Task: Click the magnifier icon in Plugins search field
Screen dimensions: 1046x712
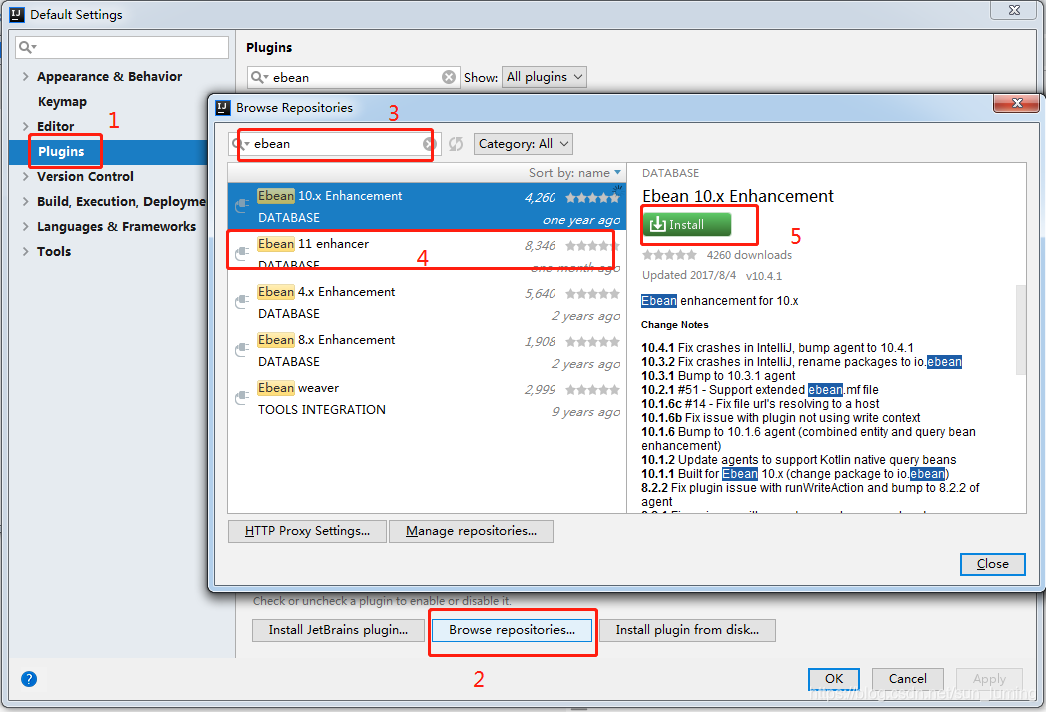Action: tap(259, 77)
